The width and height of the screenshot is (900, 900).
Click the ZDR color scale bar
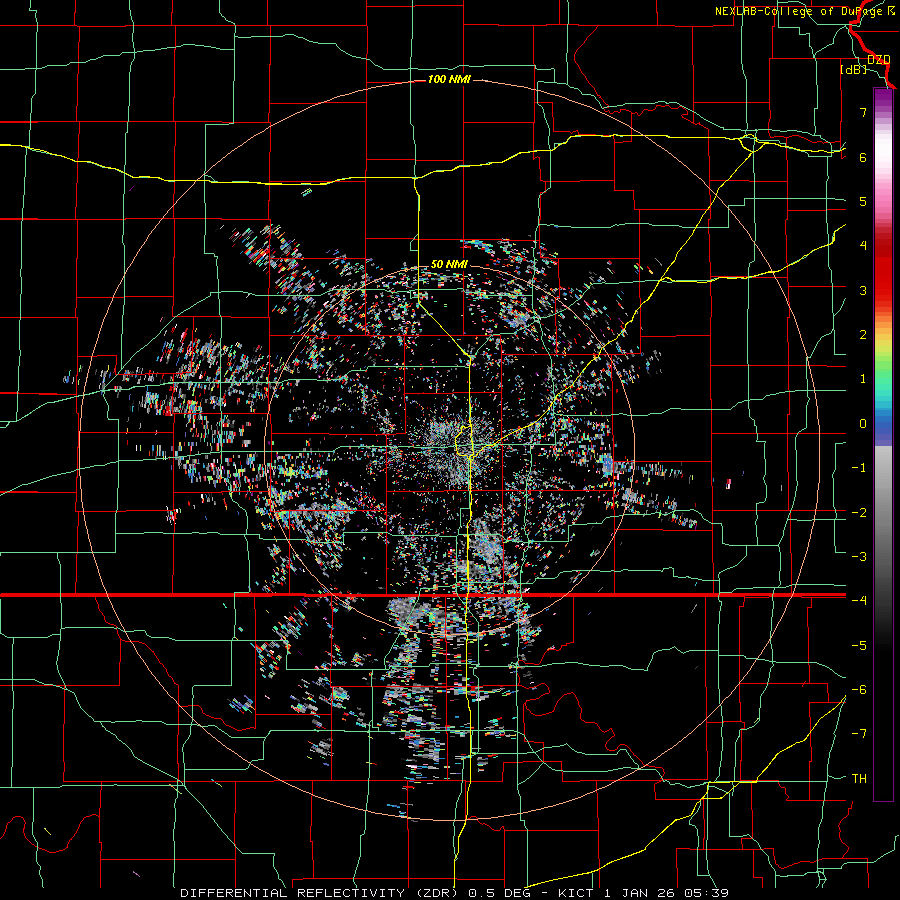click(x=883, y=445)
